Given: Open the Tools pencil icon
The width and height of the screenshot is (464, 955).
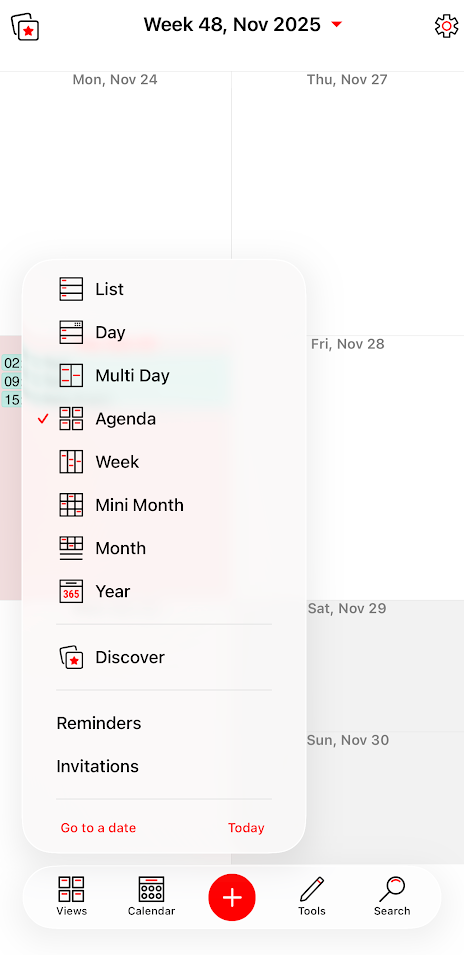Looking at the screenshot, I should click(x=312, y=896).
